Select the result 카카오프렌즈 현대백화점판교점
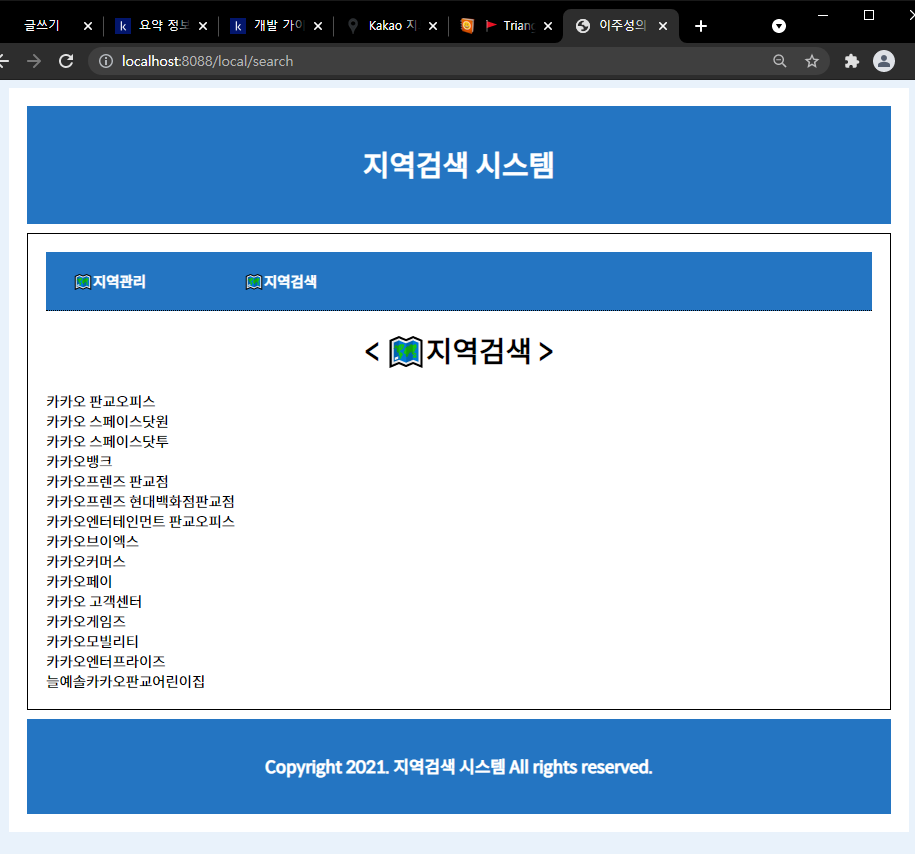915x854 pixels. [x=140, y=501]
